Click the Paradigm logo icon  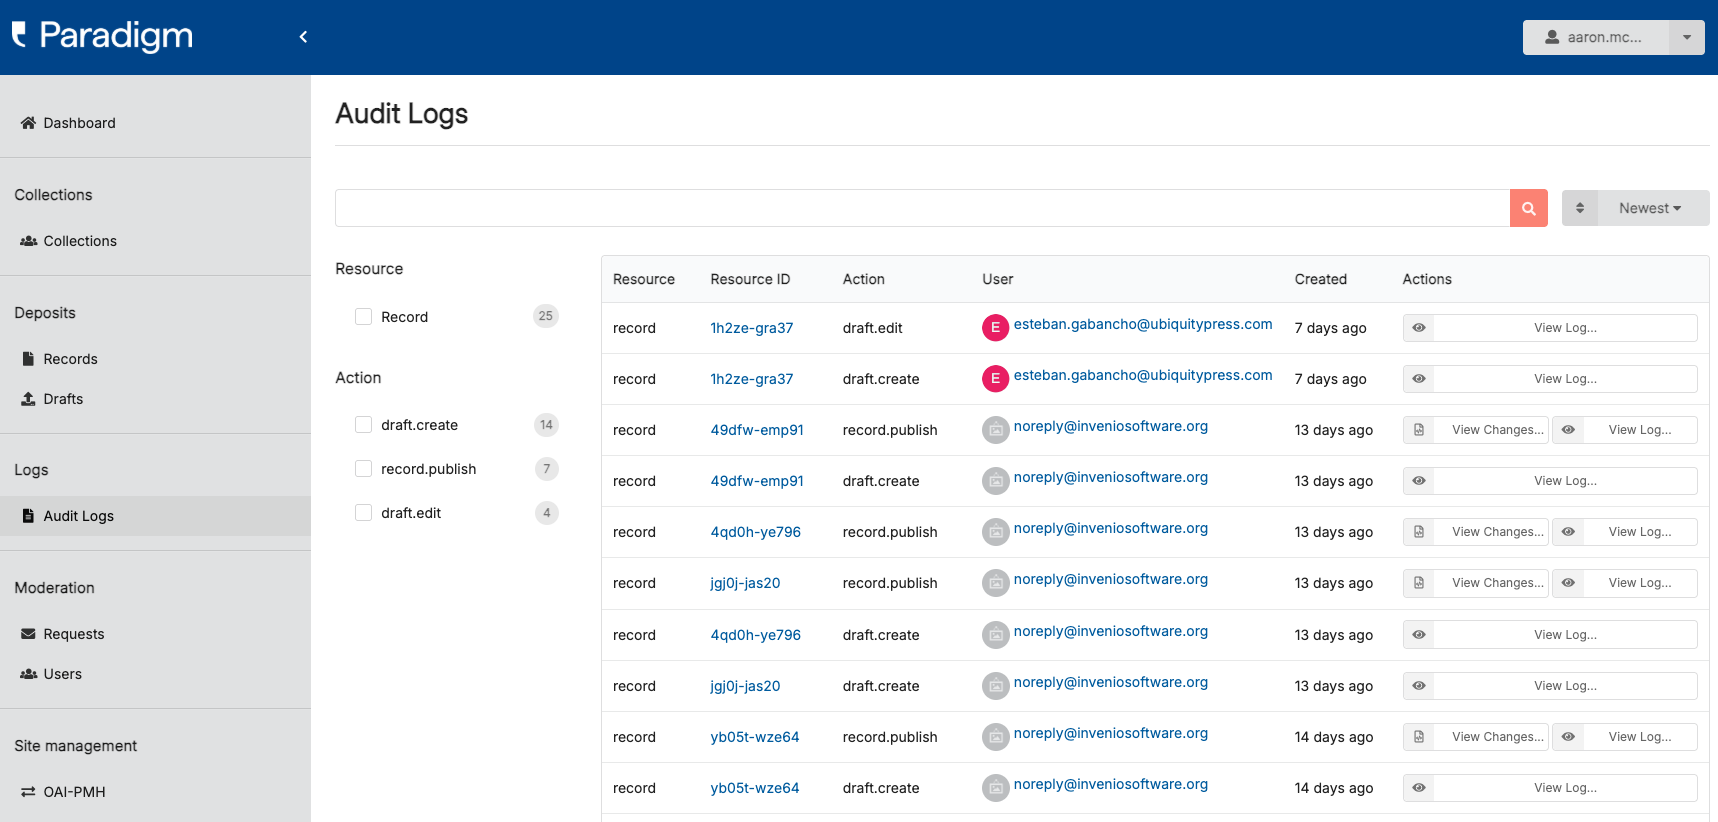coord(19,35)
